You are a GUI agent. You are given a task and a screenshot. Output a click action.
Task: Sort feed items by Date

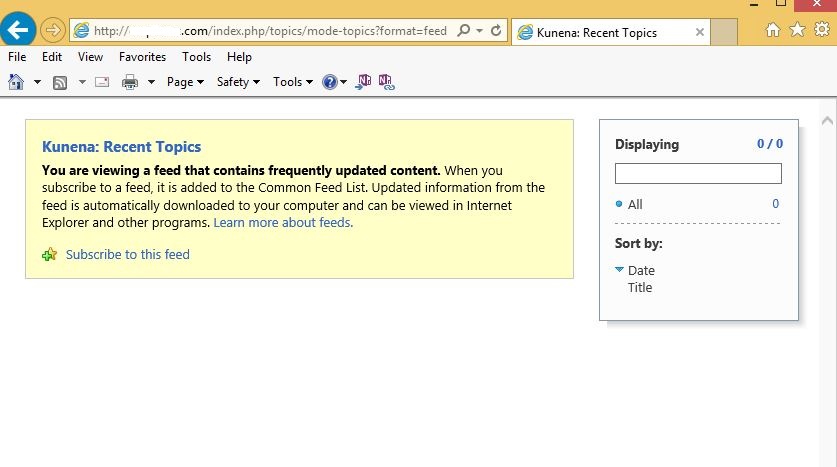tap(641, 271)
